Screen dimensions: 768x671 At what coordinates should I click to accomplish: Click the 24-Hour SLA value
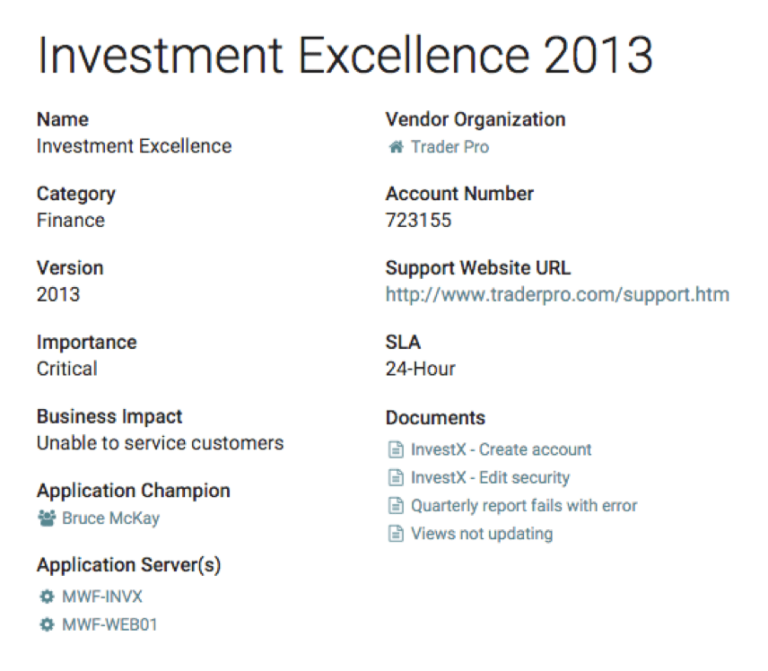point(420,369)
